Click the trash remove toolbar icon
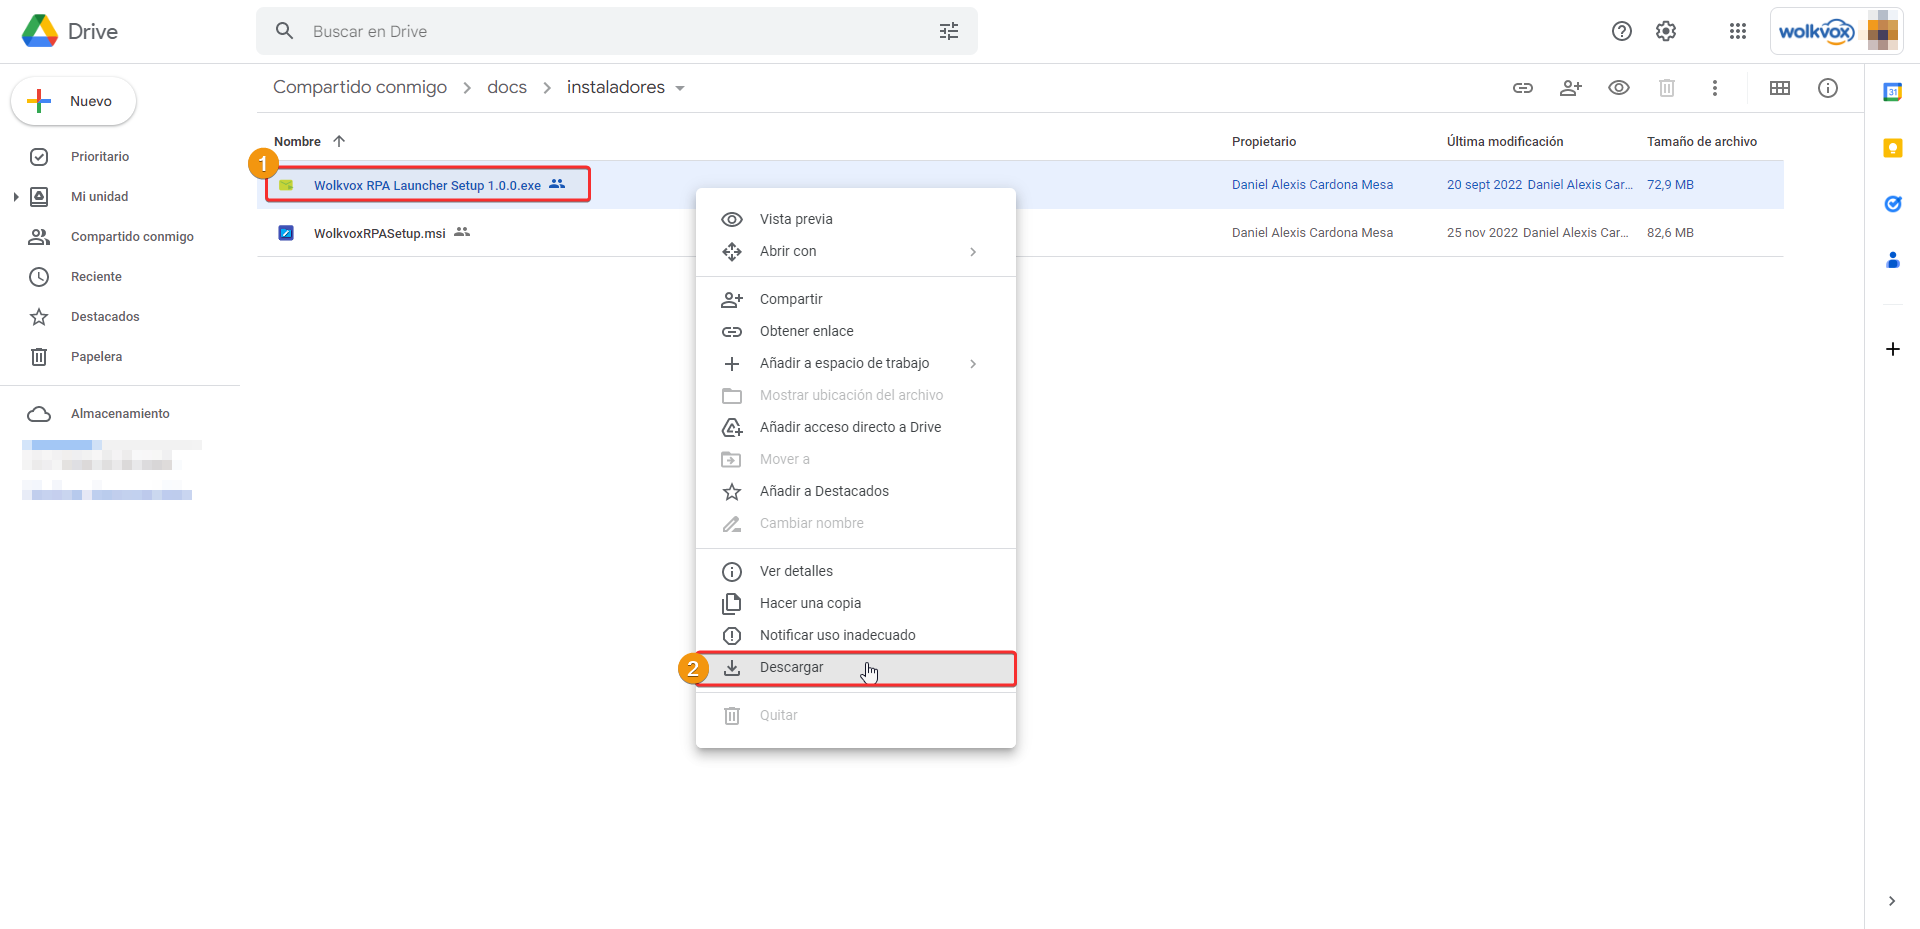The height and width of the screenshot is (929, 1920). (x=1667, y=88)
